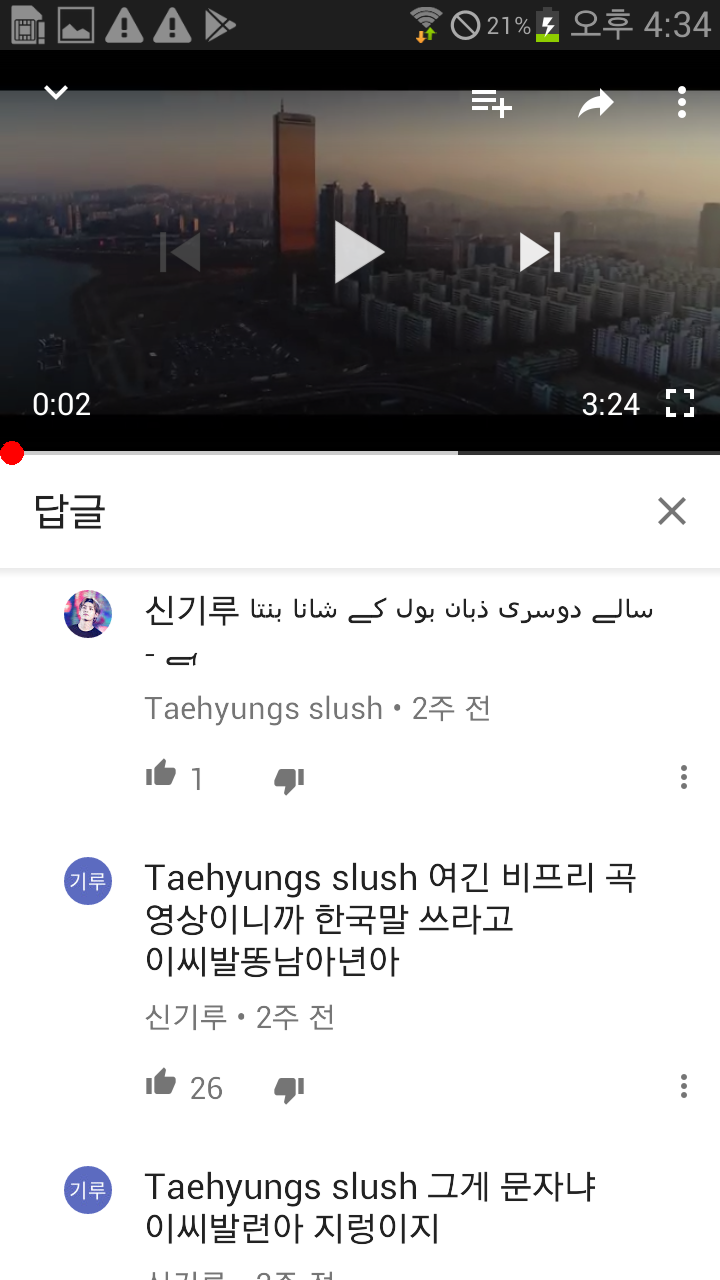This screenshot has height=1280, width=720.
Task: Open options menu for the first comment
Action: (x=684, y=777)
